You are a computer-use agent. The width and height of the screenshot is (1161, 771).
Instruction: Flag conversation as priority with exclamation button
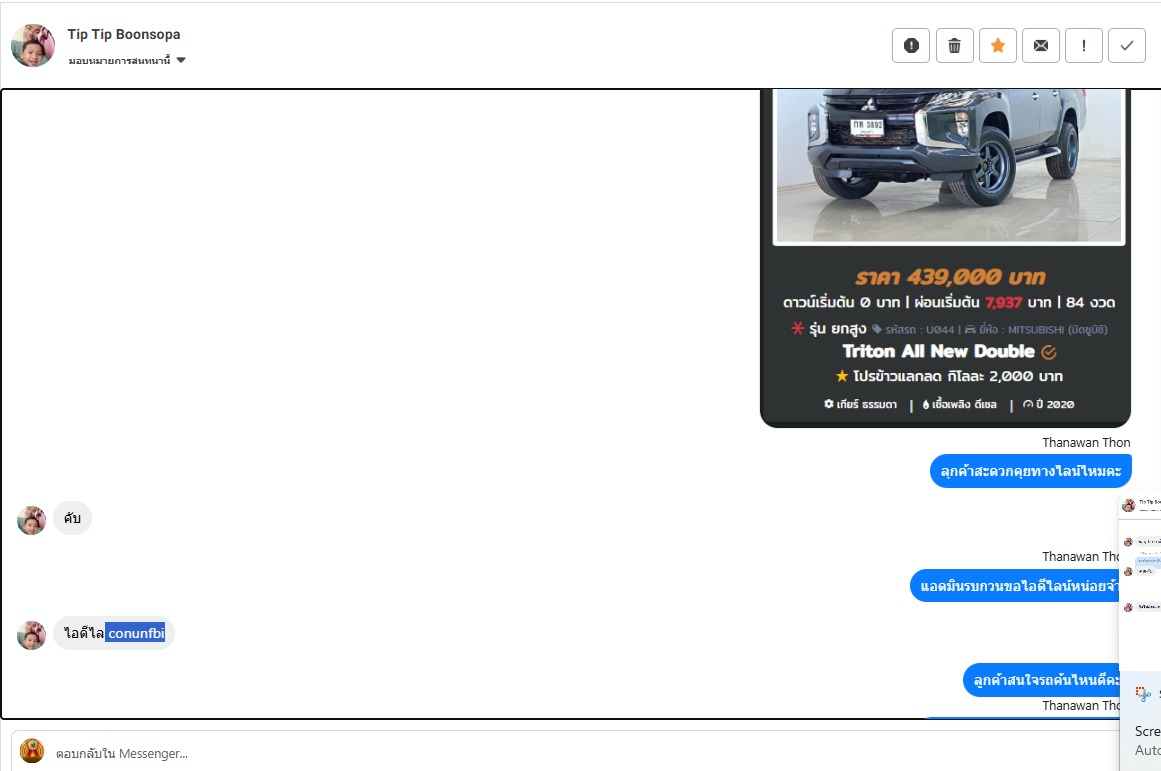click(1083, 46)
